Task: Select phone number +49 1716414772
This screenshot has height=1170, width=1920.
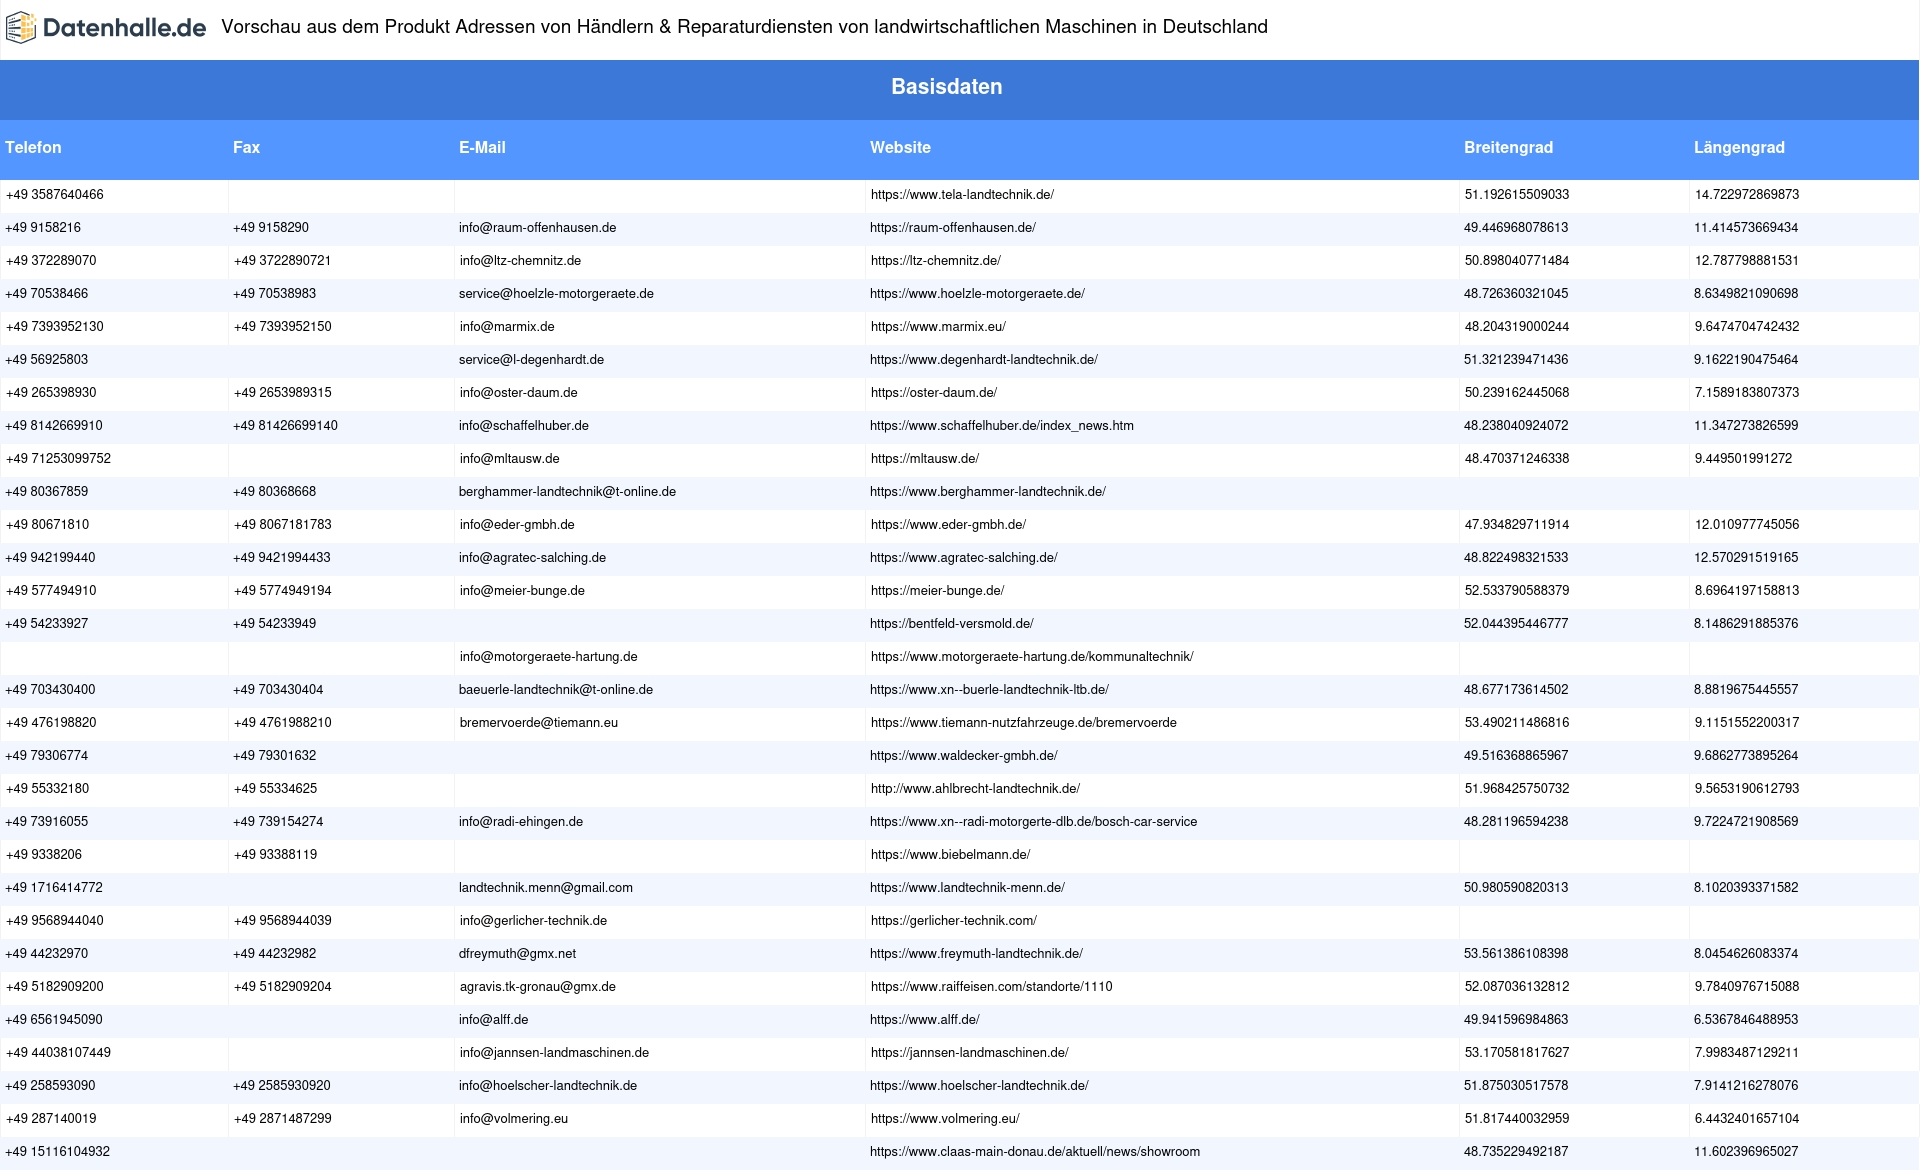Action: (54, 888)
